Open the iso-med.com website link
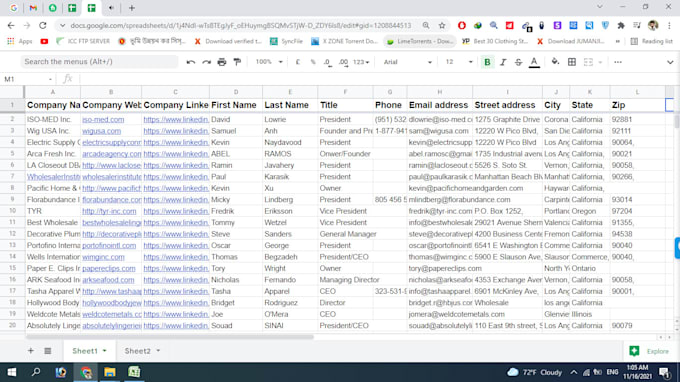680x382 pixels. 103,119
